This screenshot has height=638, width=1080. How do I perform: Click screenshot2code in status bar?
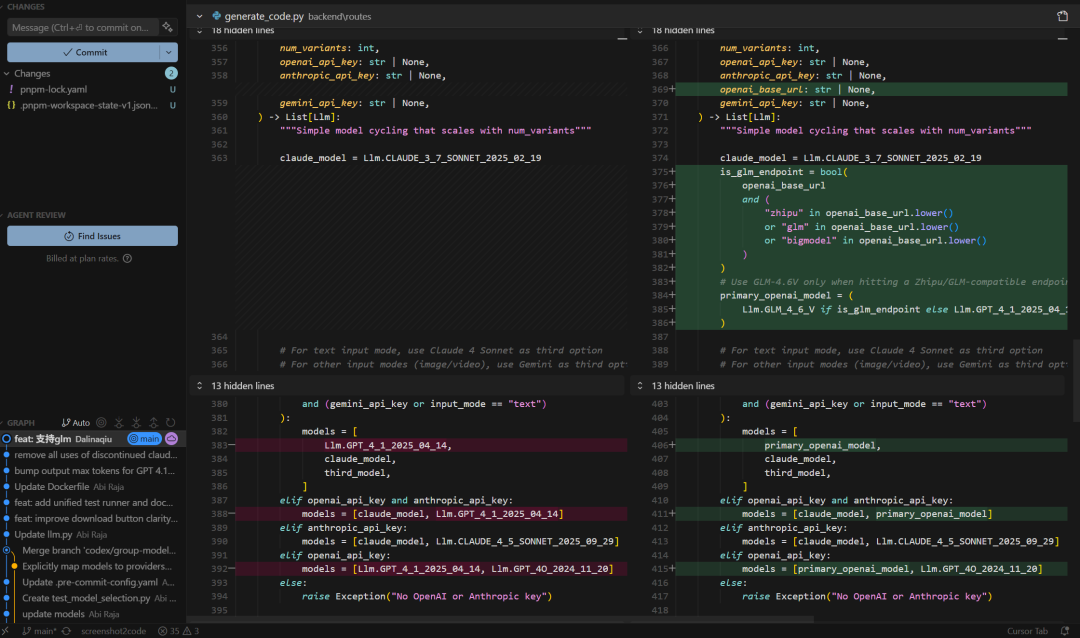click(x=114, y=631)
